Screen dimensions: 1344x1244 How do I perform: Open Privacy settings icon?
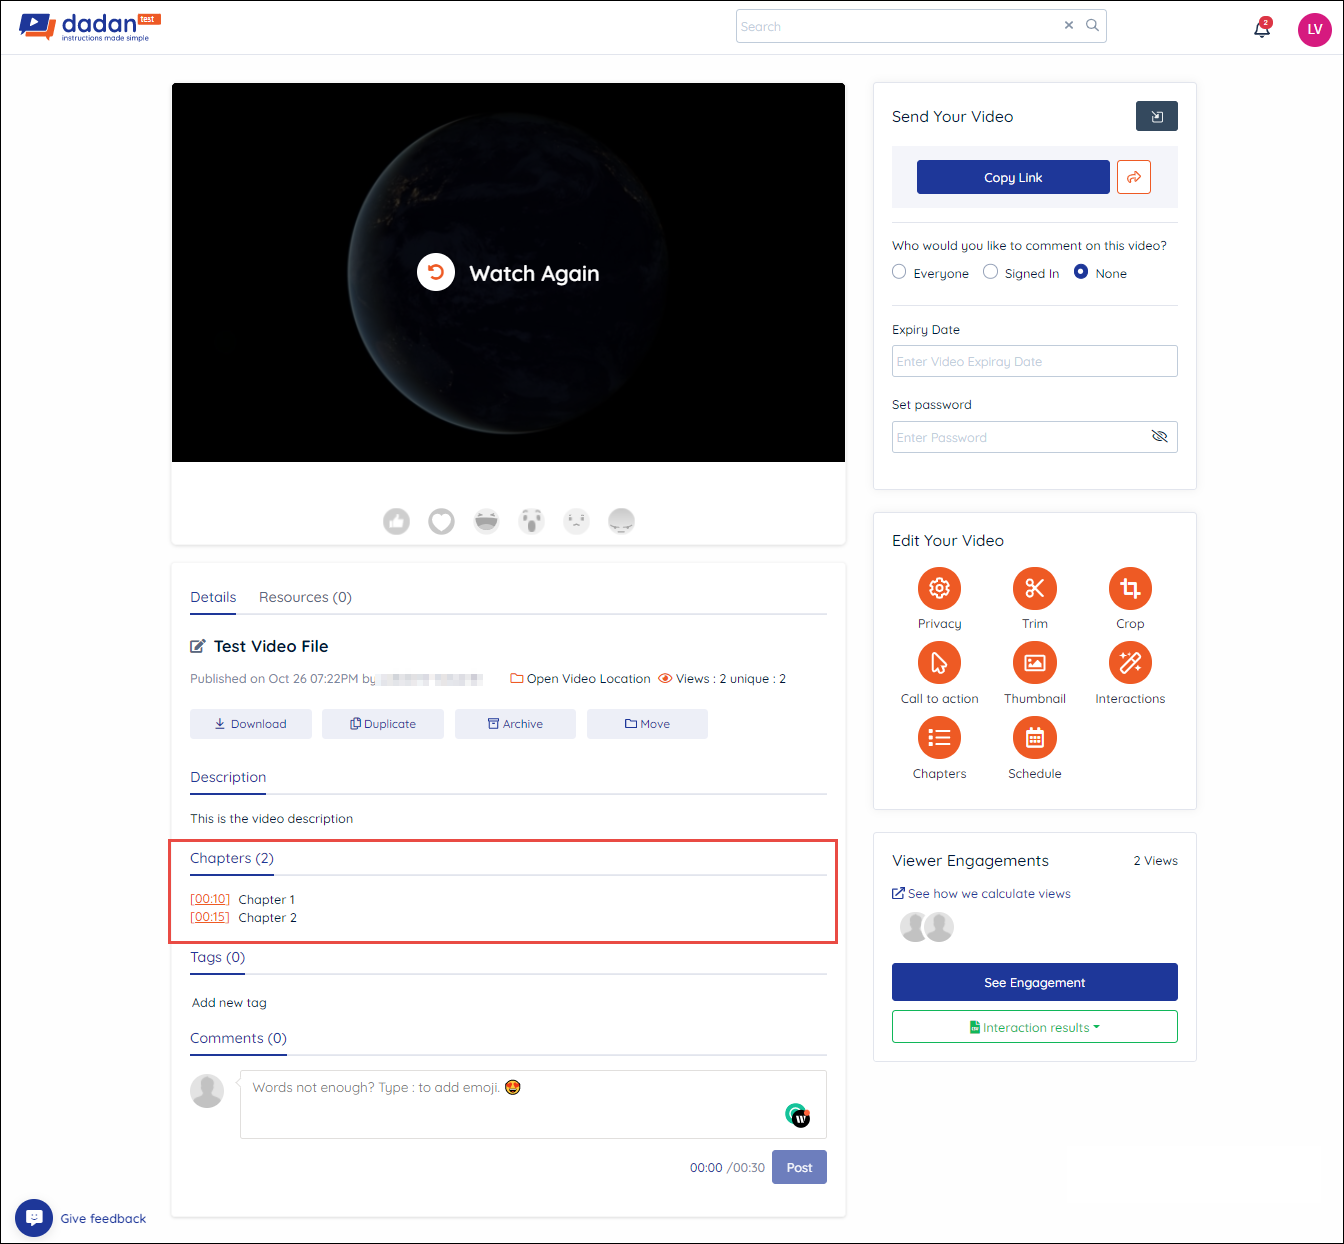(x=940, y=588)
